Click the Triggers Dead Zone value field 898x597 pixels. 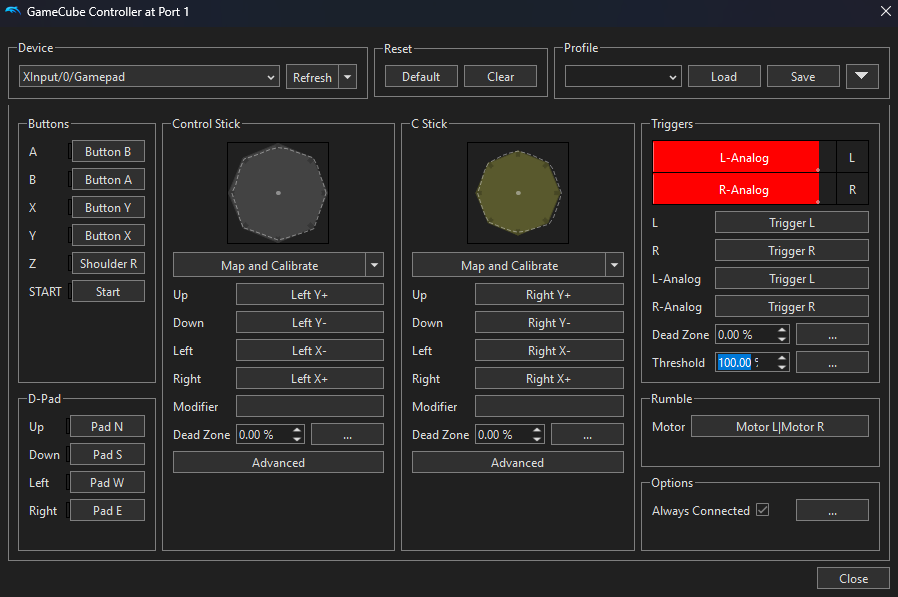click(745, 335)
